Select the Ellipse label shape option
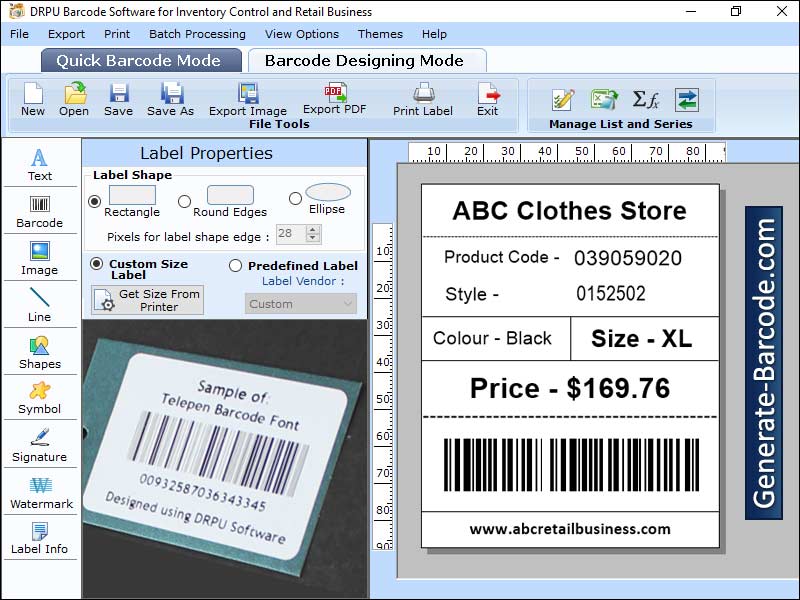Image resolution: width=800 pixels, height=600 pixels. 295,199
